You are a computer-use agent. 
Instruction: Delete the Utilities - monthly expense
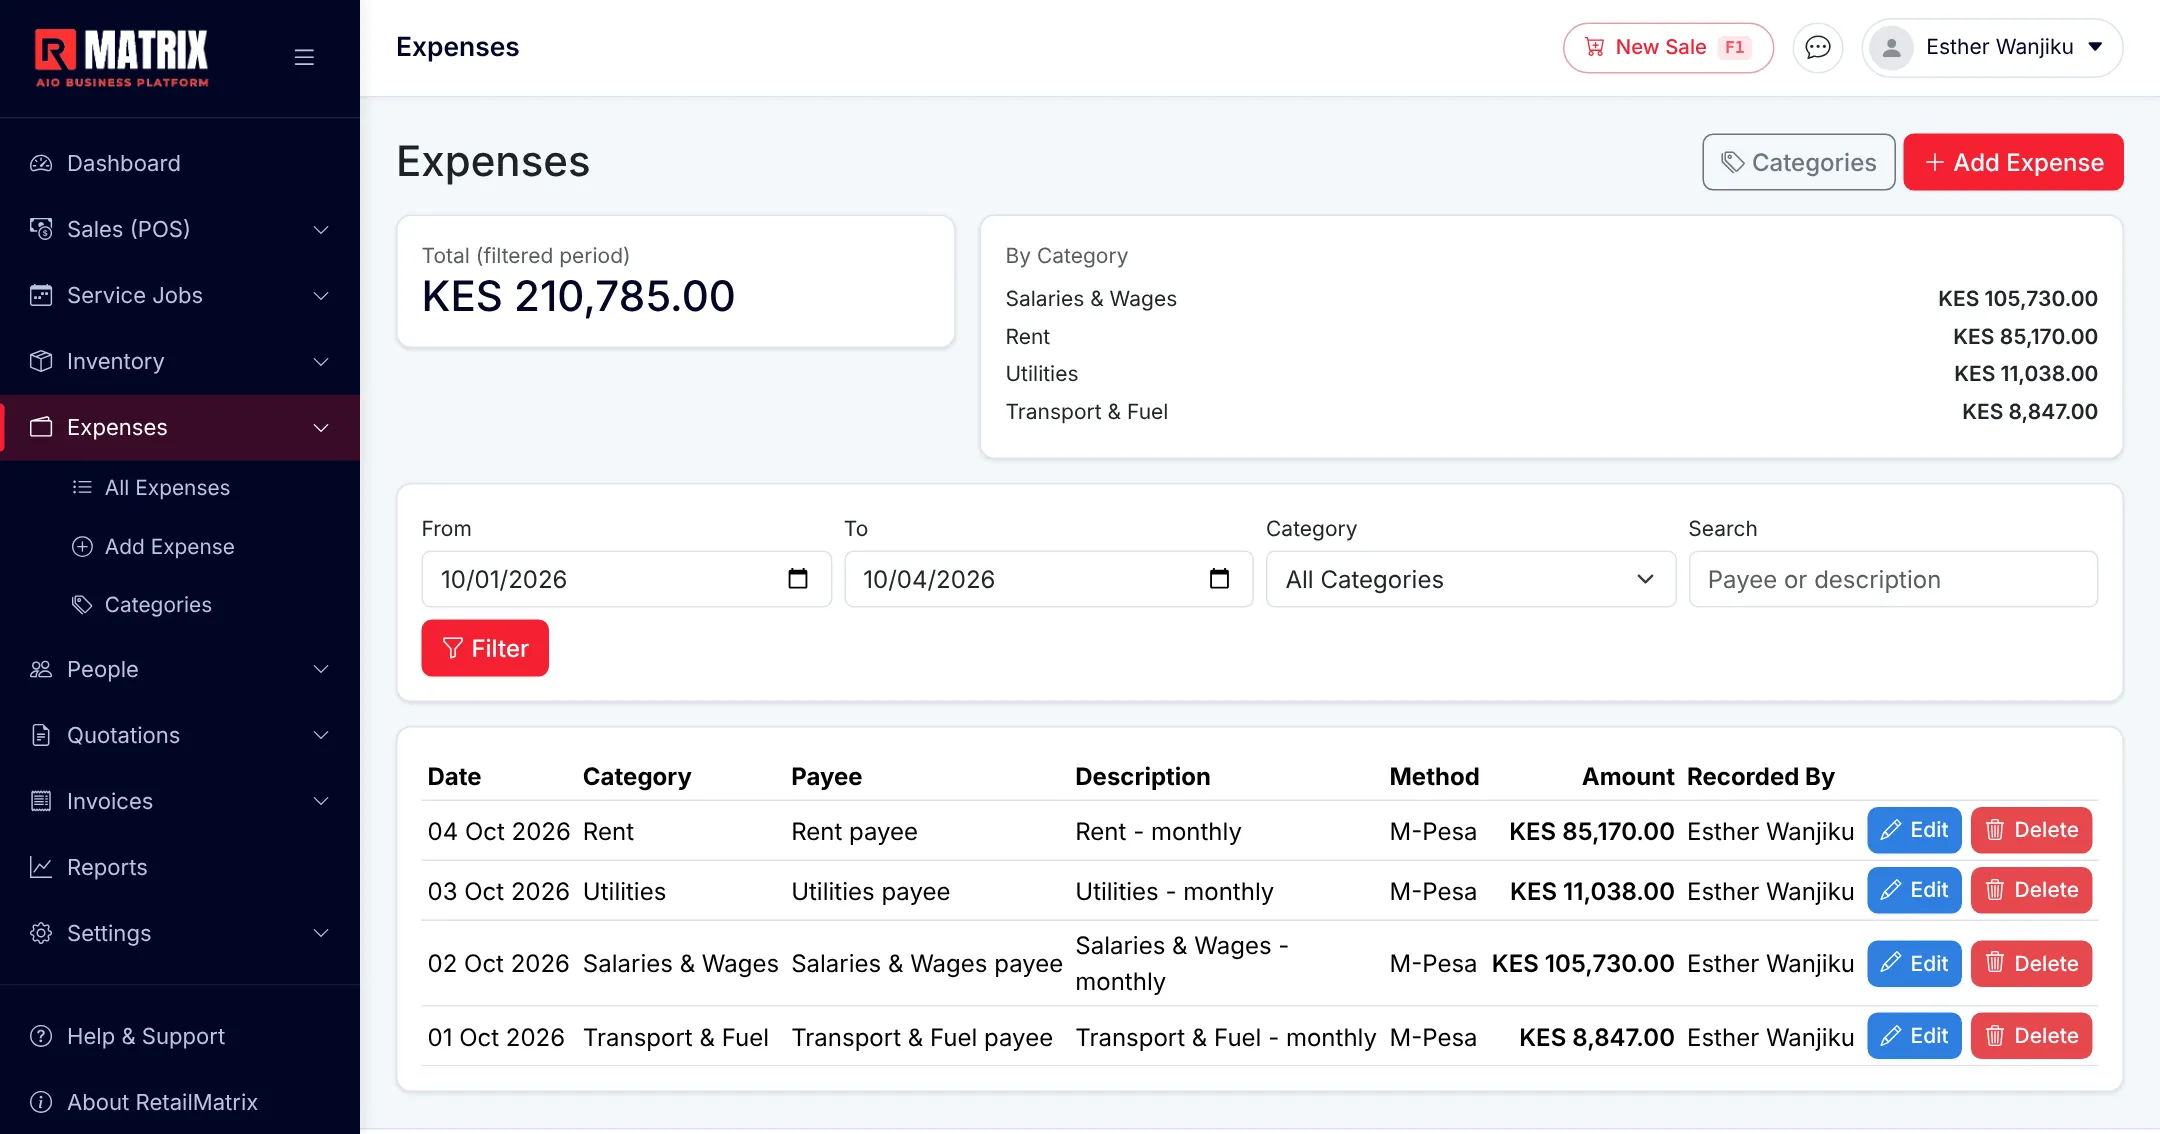tap(2031, 890)
